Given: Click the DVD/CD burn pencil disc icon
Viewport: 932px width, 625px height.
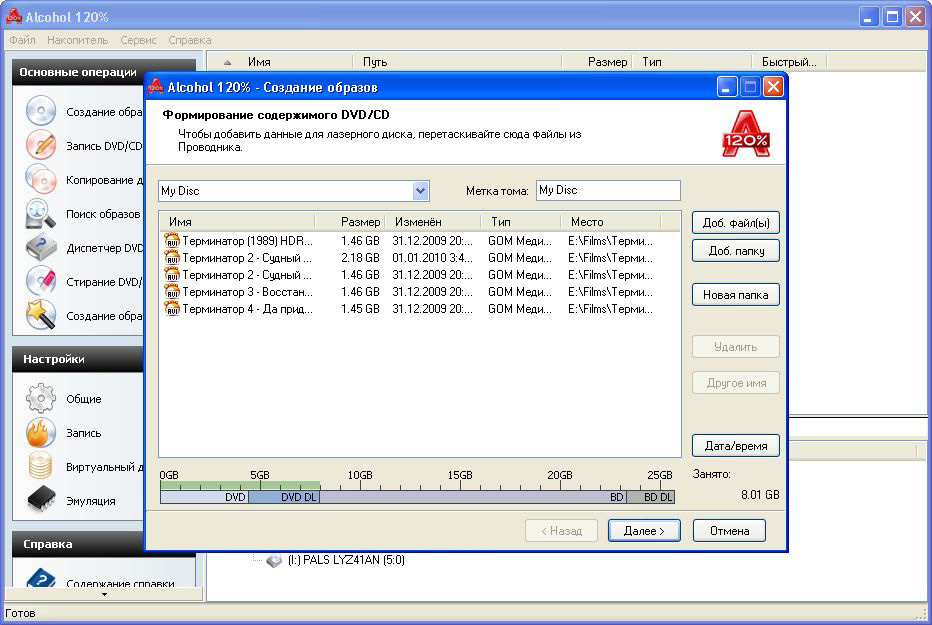Looking at the screenshot, I should pyautogui.click(x=40, y=145).
